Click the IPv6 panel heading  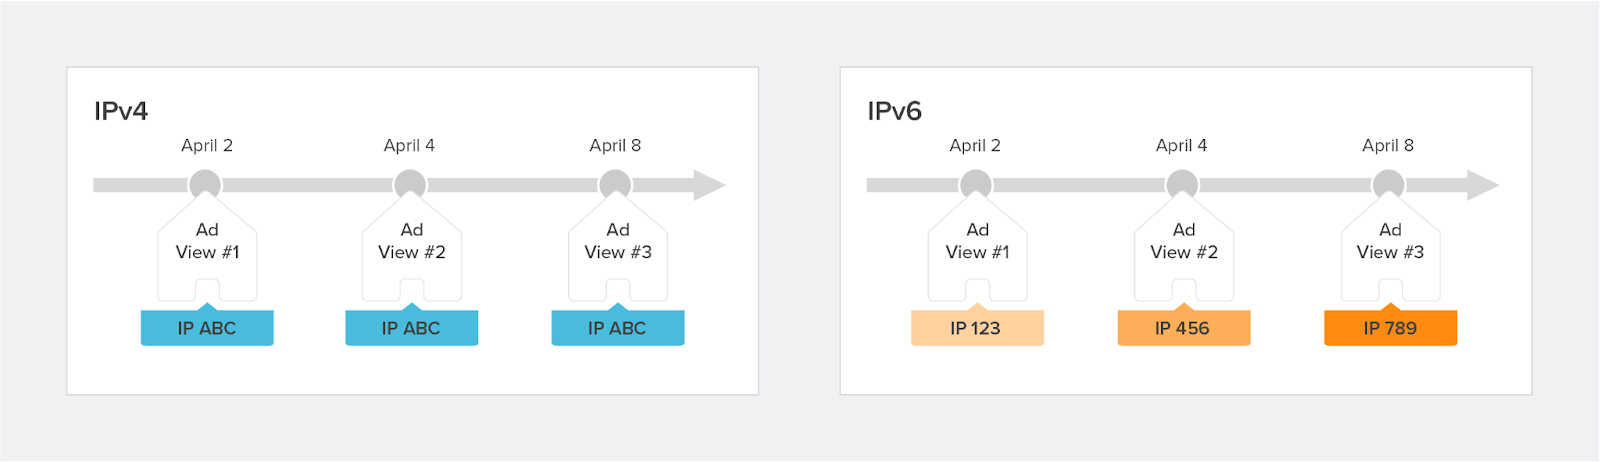894,111
